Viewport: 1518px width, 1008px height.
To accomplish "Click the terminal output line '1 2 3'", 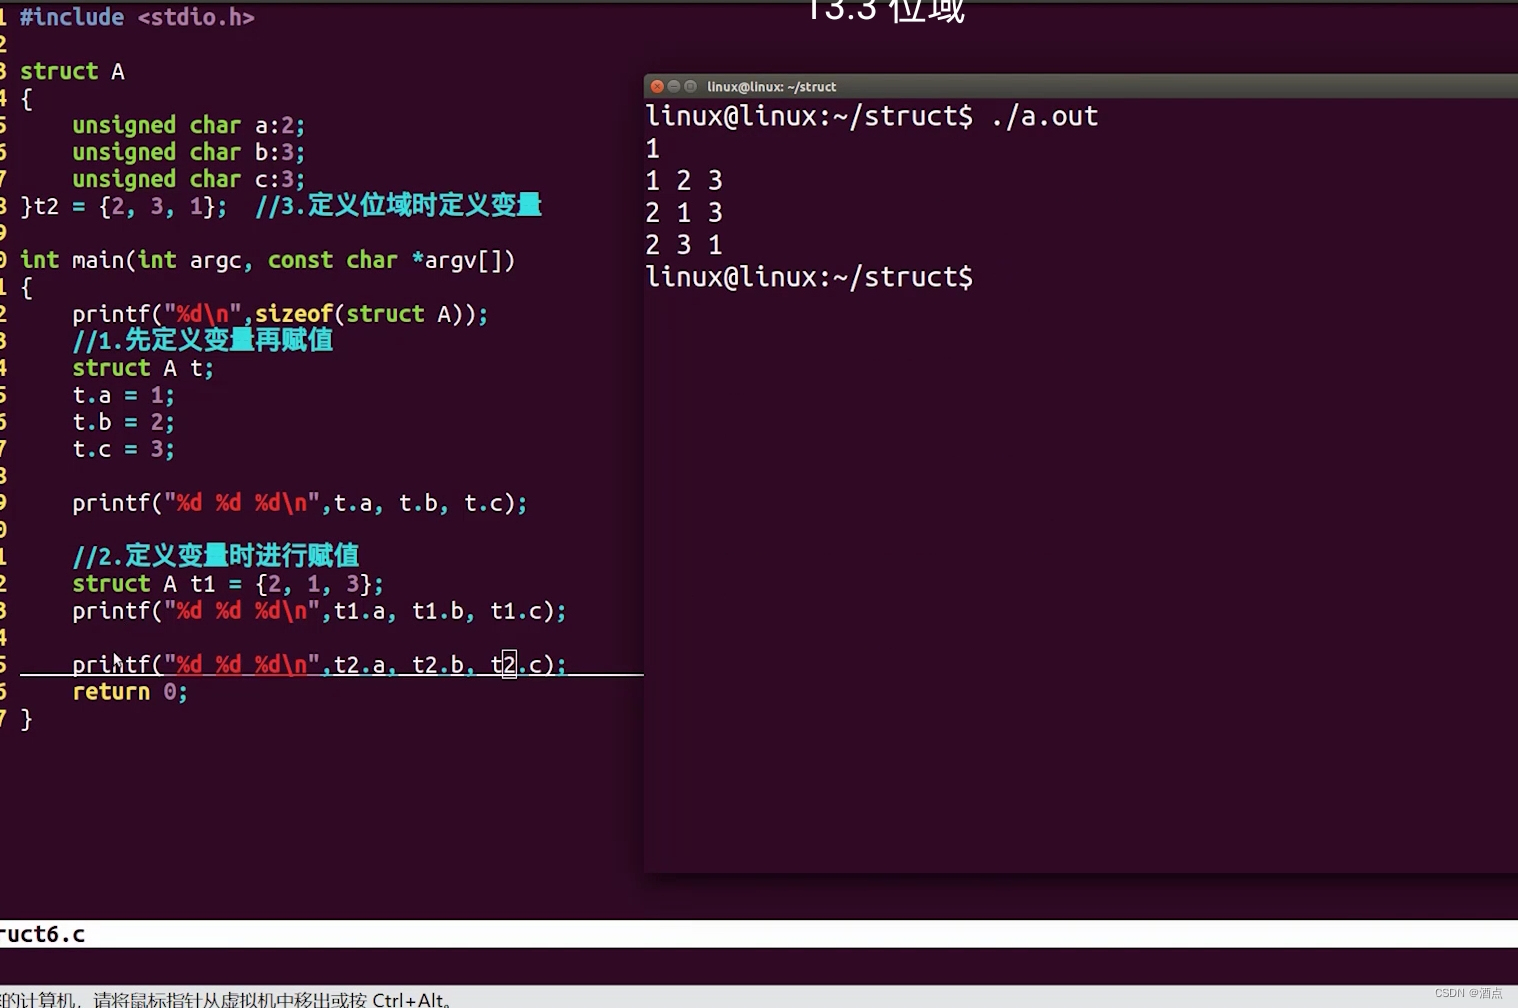I will point(684,181).
